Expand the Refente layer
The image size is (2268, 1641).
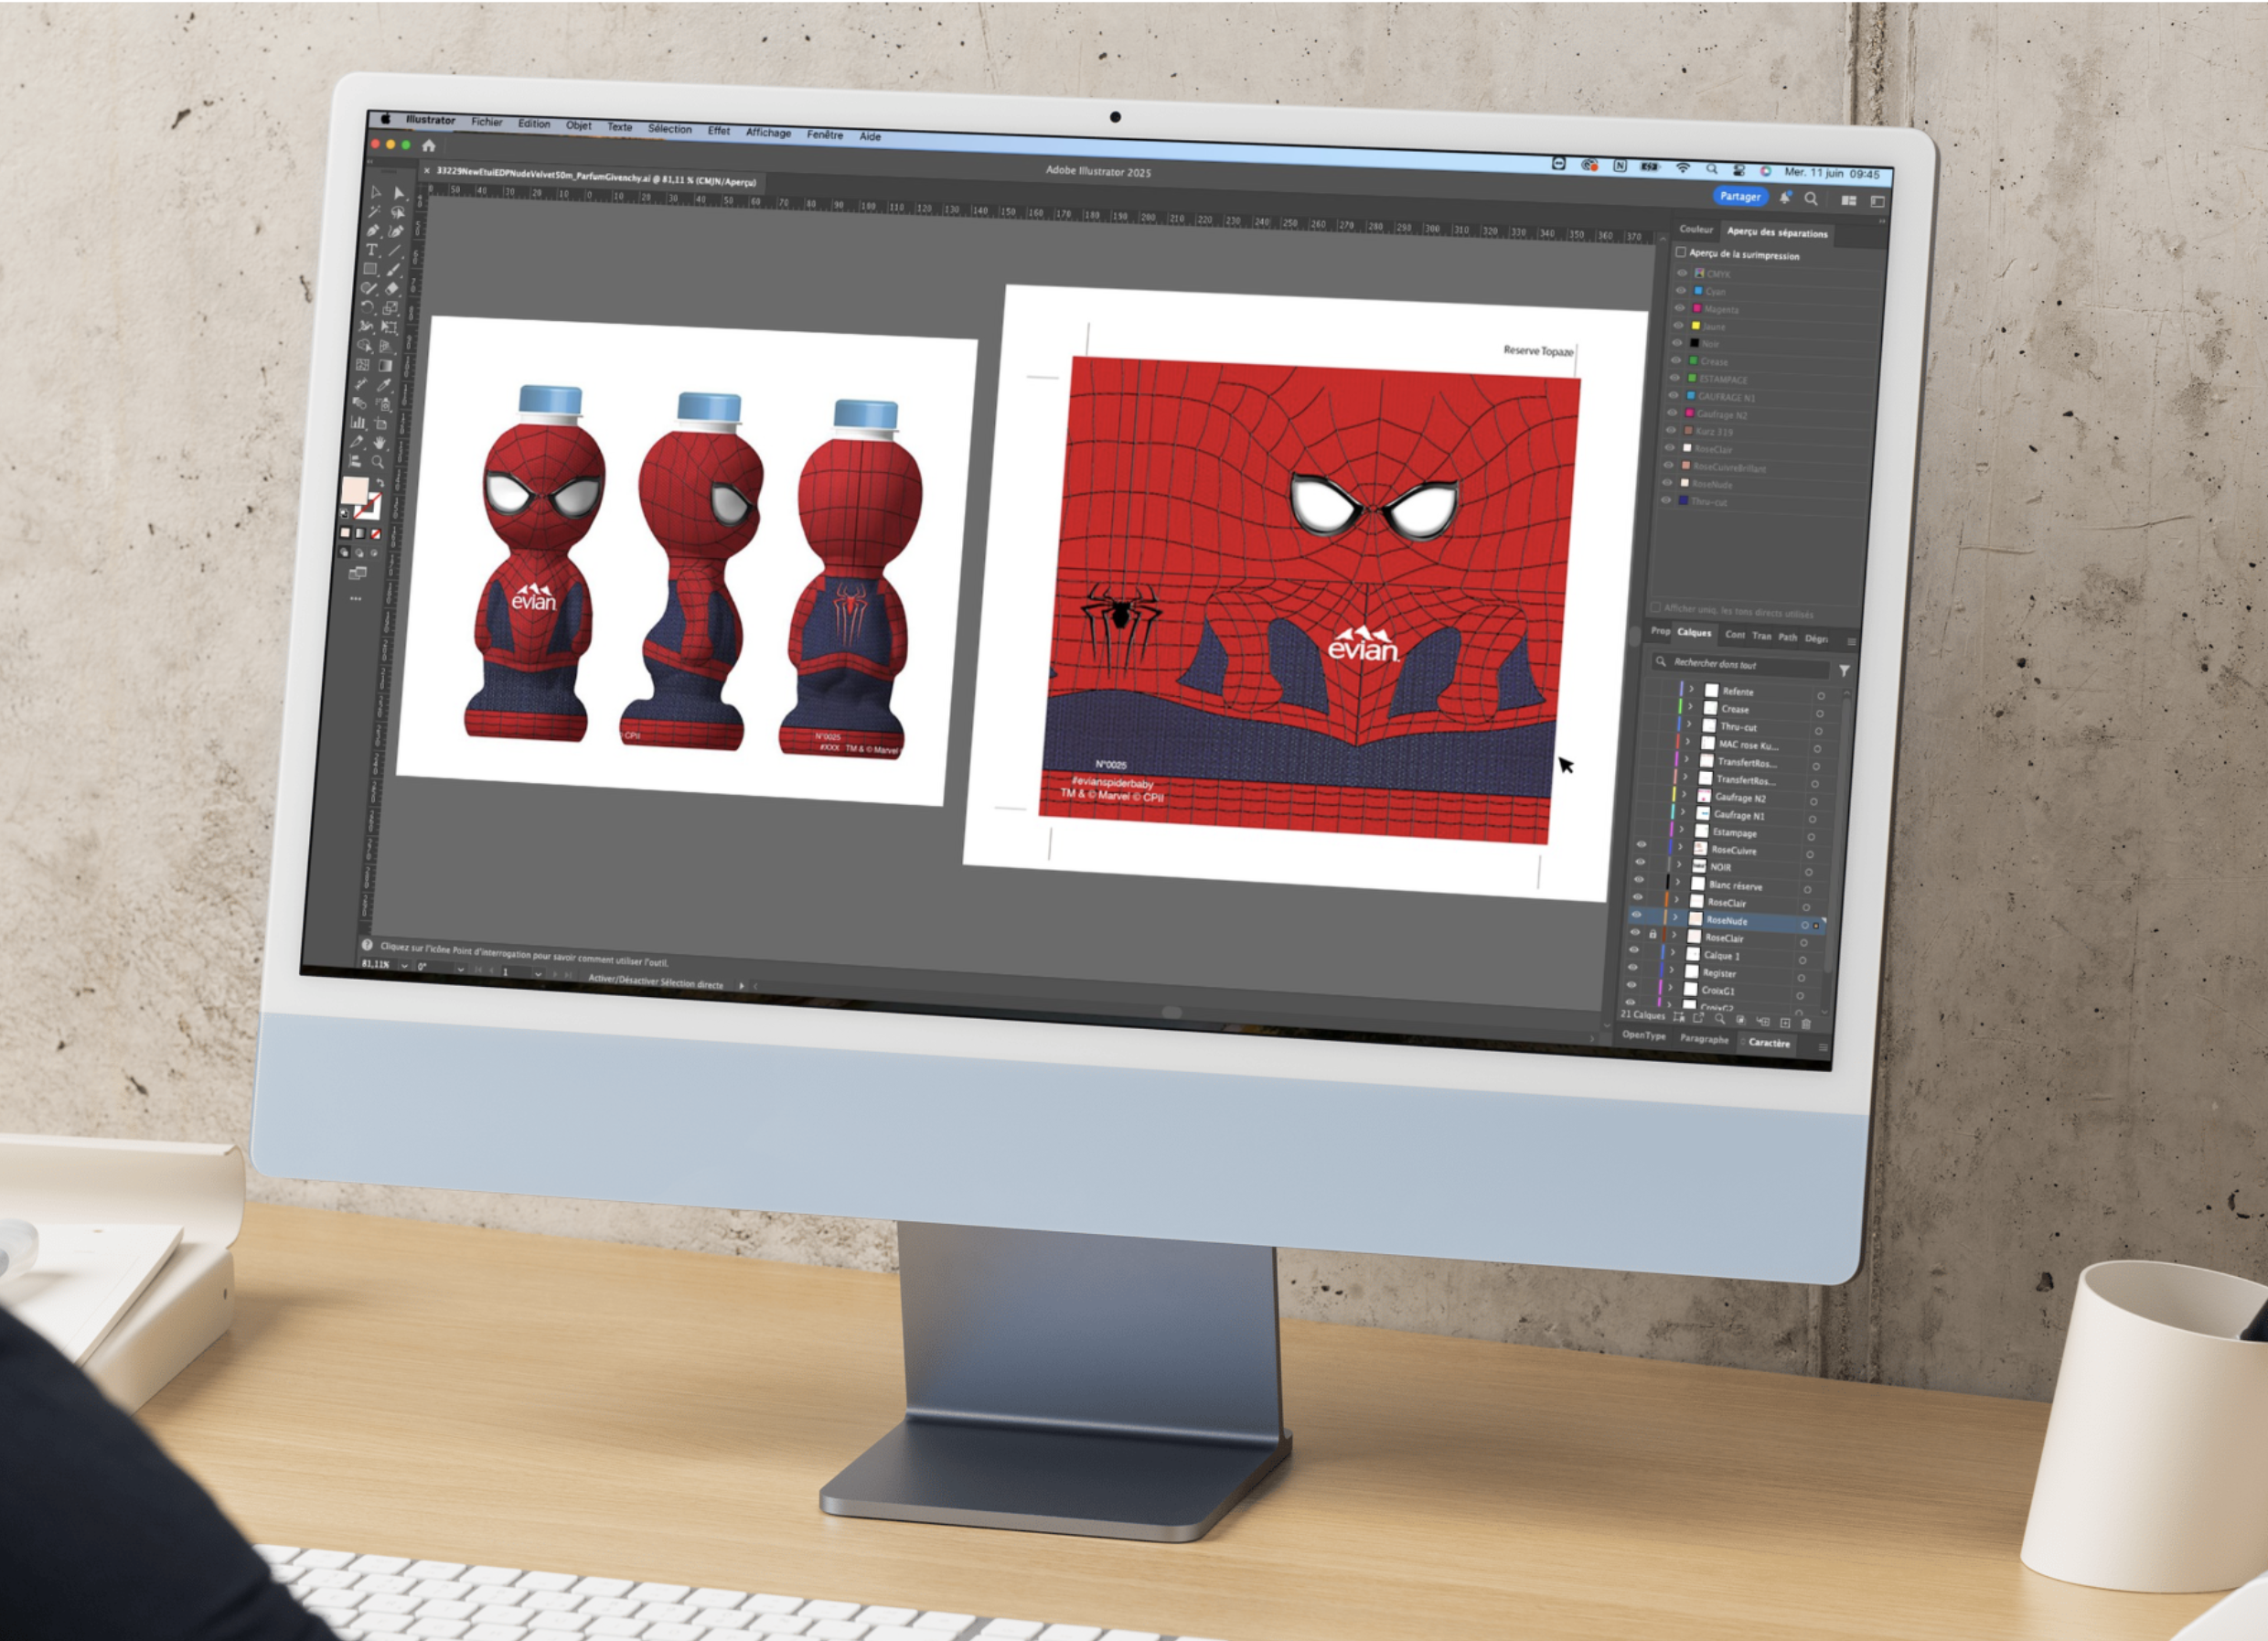pyautogui.click(x=1692, y=689)
